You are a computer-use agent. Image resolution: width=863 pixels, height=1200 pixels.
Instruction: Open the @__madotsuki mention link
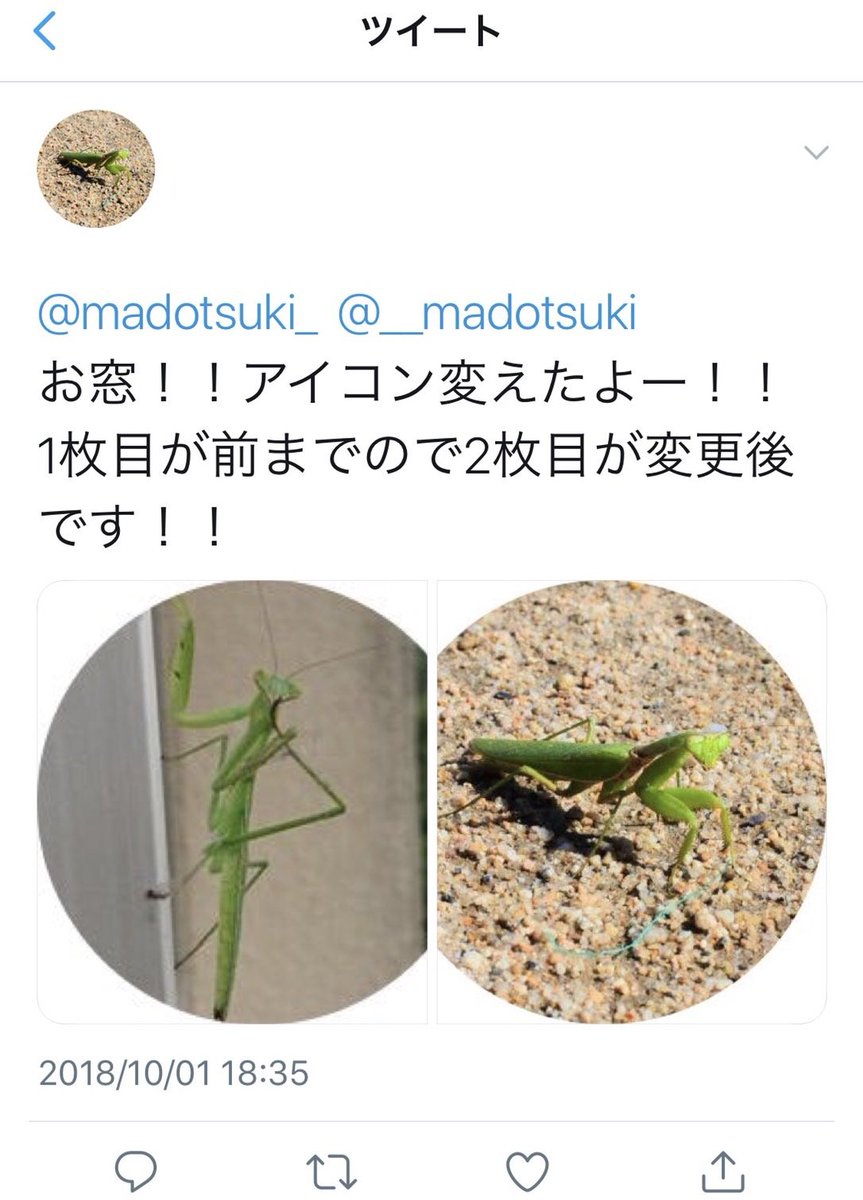[x=487, y=315]
